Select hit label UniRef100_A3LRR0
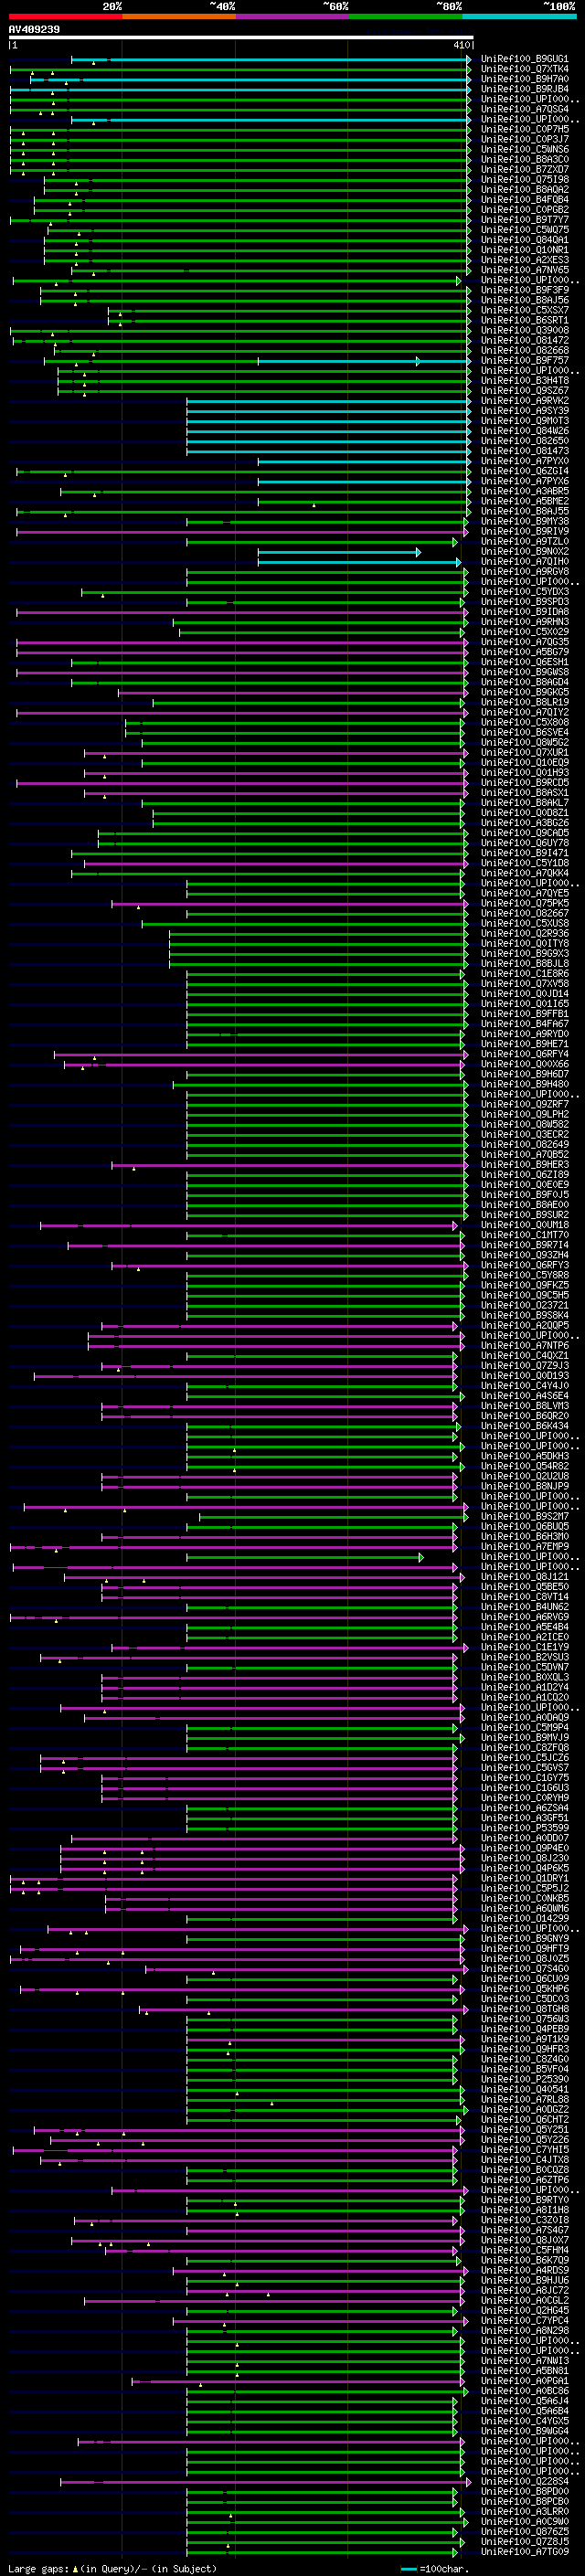The width and height of the screenshot is (585, 2576). point(524,2511)
